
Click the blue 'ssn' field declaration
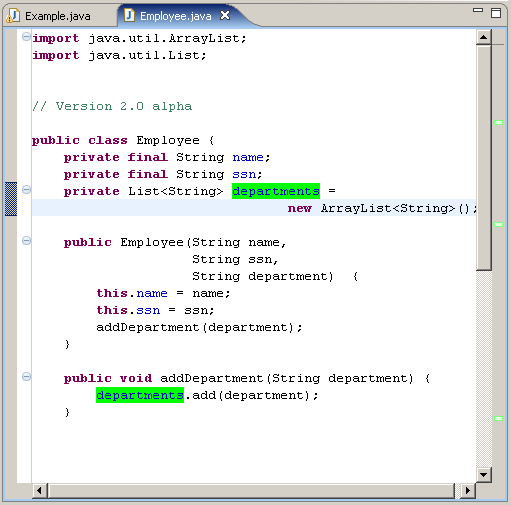244,174
